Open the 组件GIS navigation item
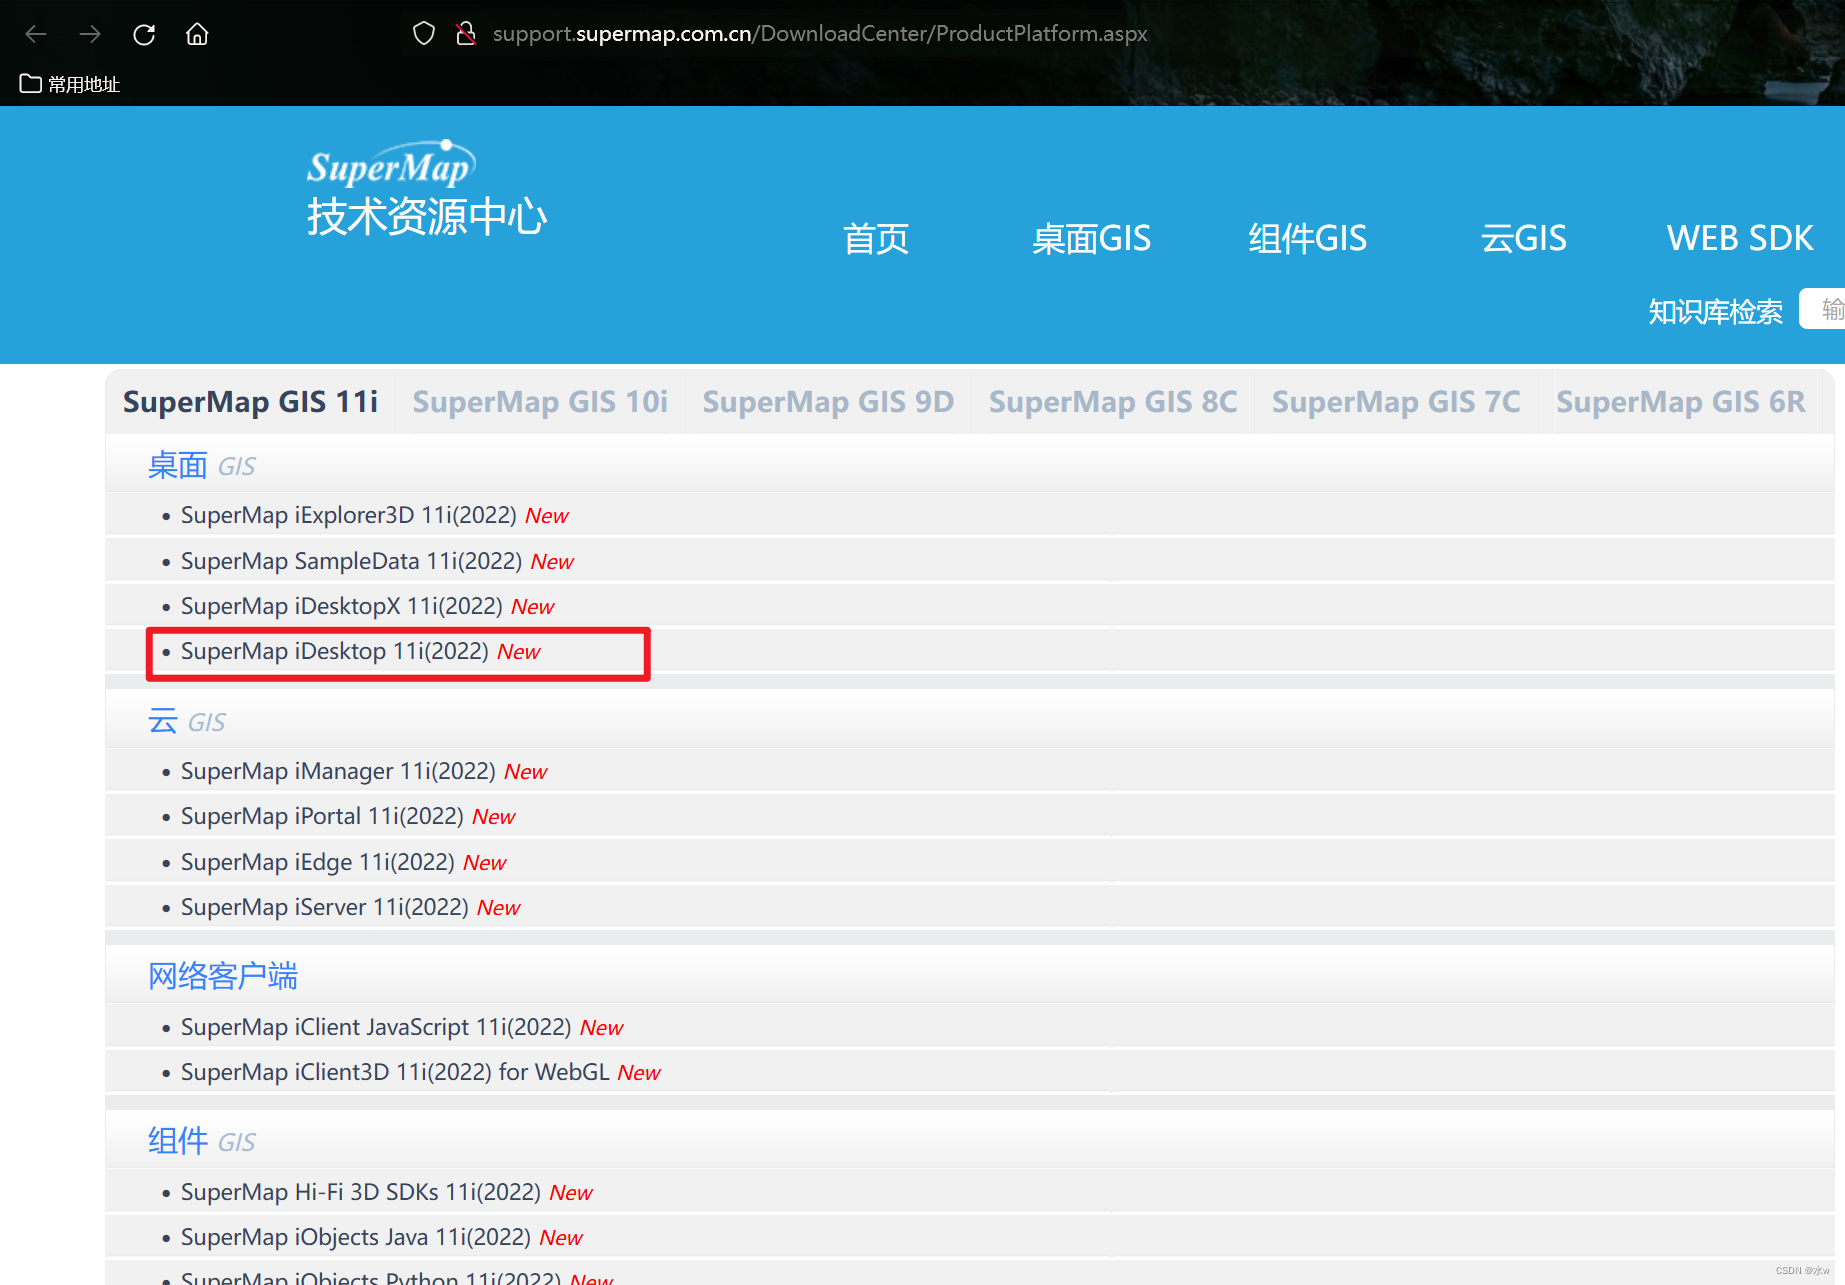The width and height of the screenshot is (1845, 1285). (1307, 239)
